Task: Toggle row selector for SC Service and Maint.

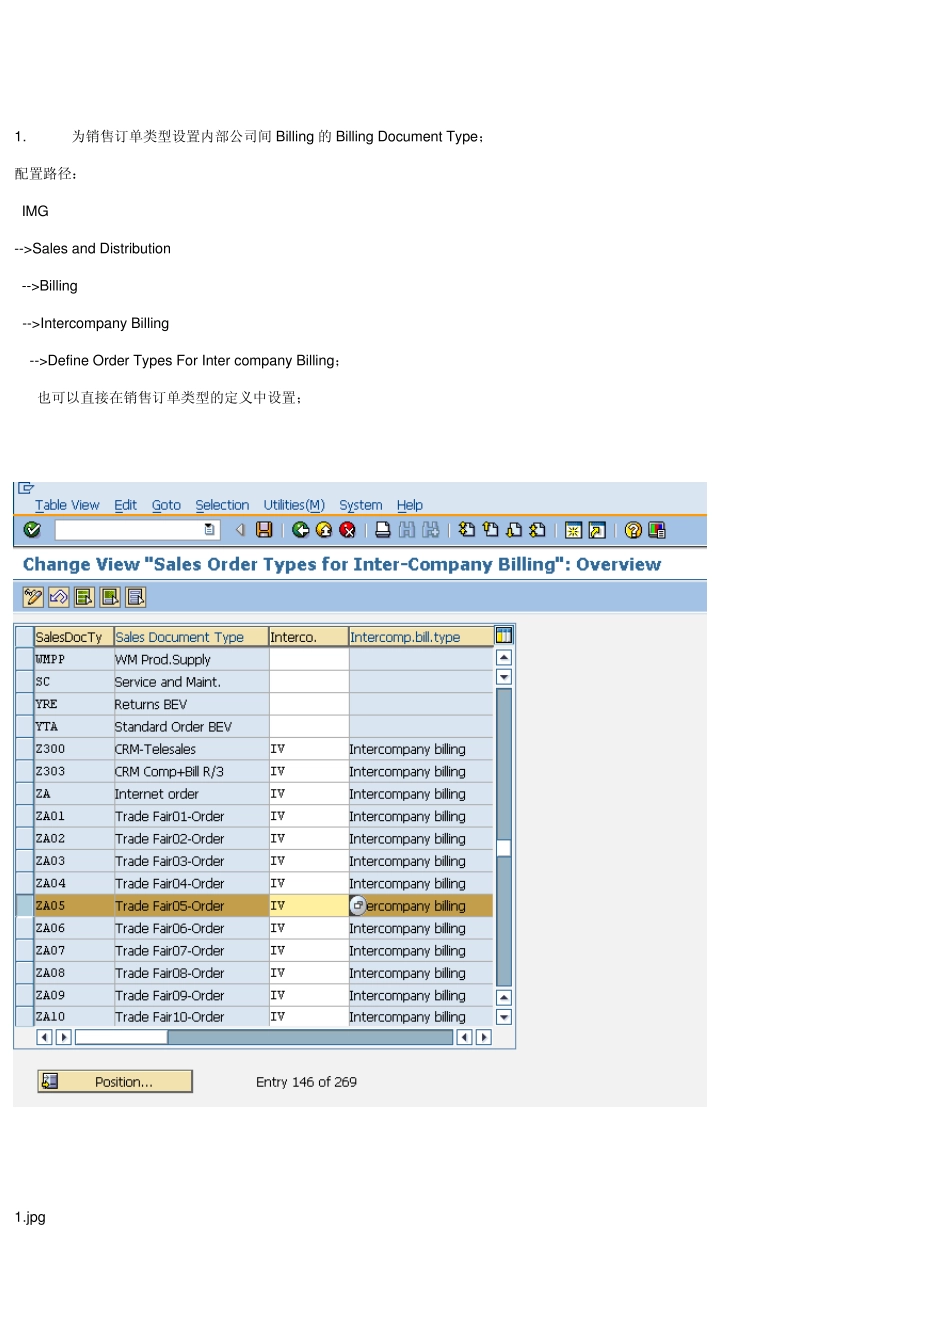Action: [25, 682]
